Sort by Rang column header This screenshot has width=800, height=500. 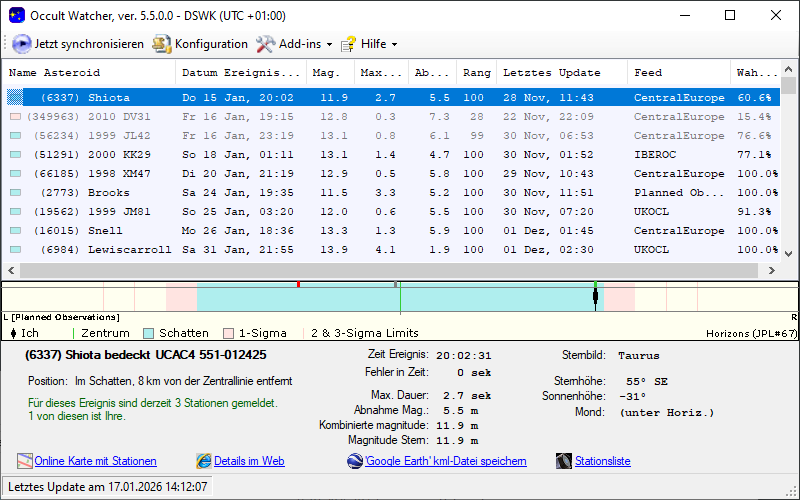[477, 72]
